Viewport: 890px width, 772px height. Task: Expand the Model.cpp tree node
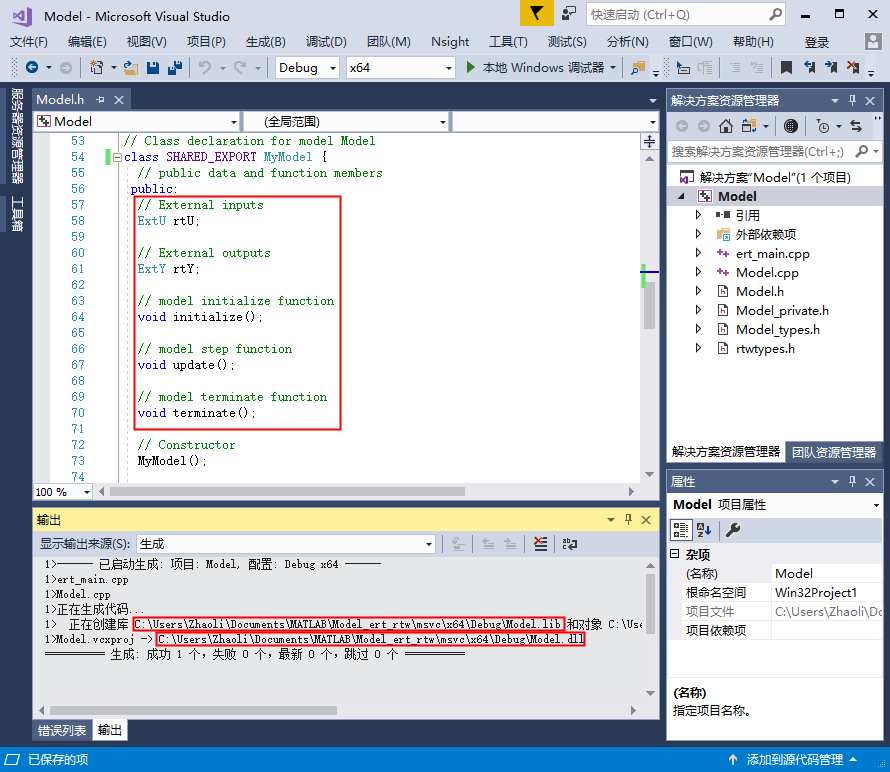click(698, 272)
